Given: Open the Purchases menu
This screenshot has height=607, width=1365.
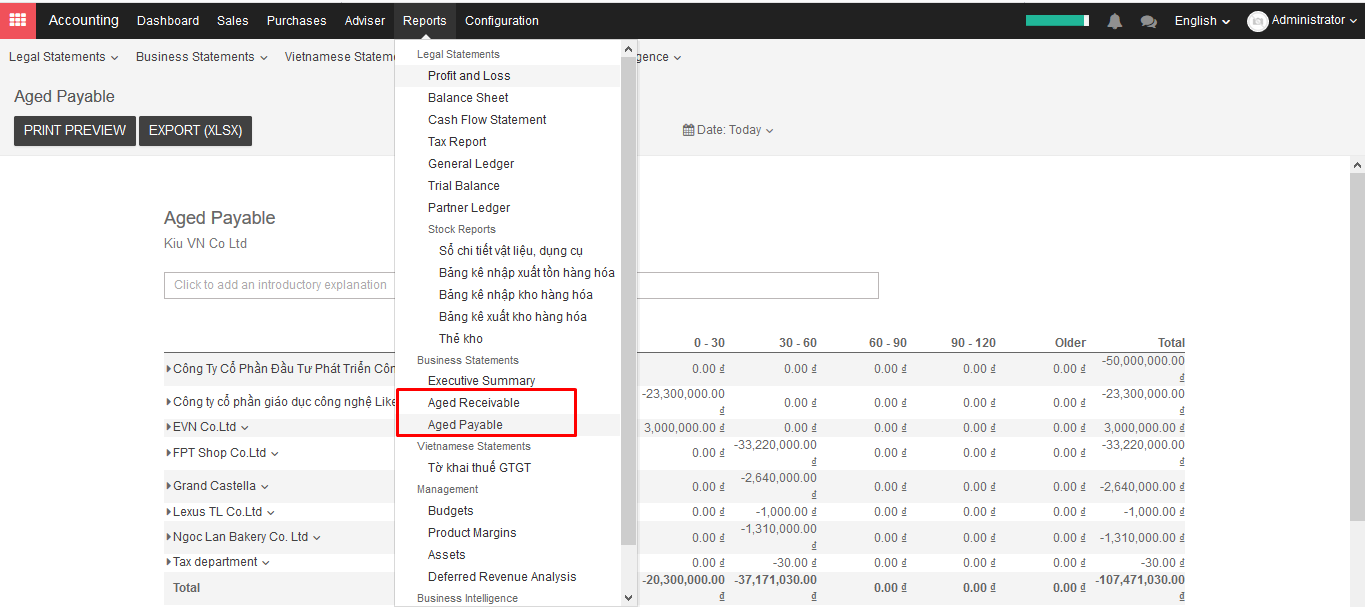Looking at the screenshot, I should 296,20.
